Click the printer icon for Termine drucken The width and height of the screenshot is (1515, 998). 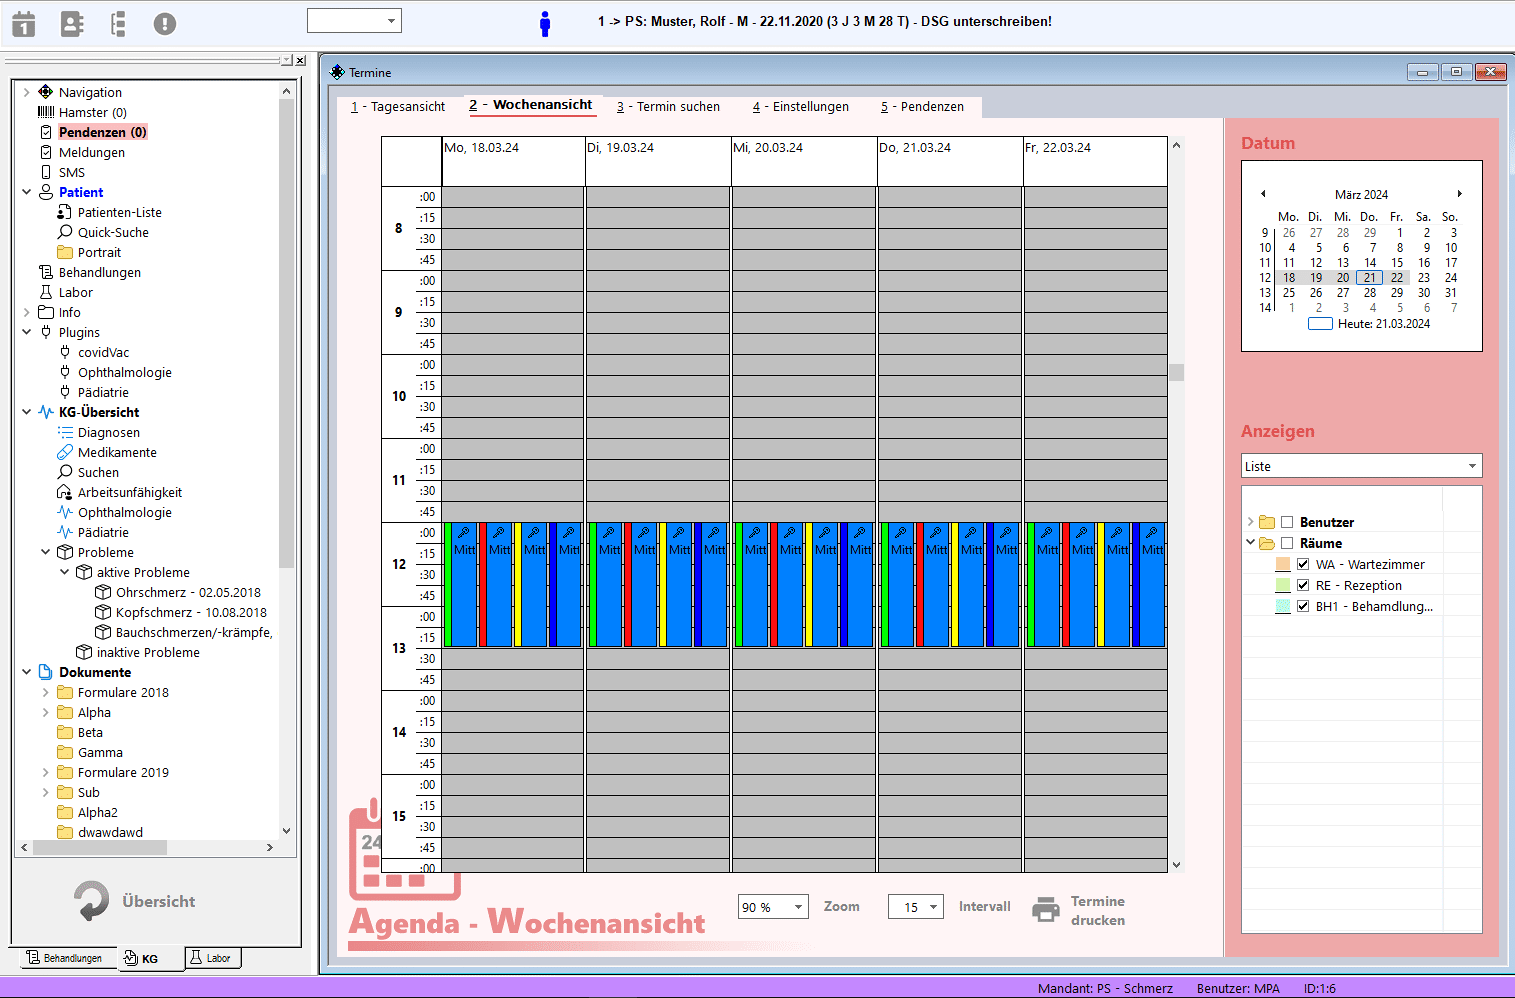pos(1045,910)
